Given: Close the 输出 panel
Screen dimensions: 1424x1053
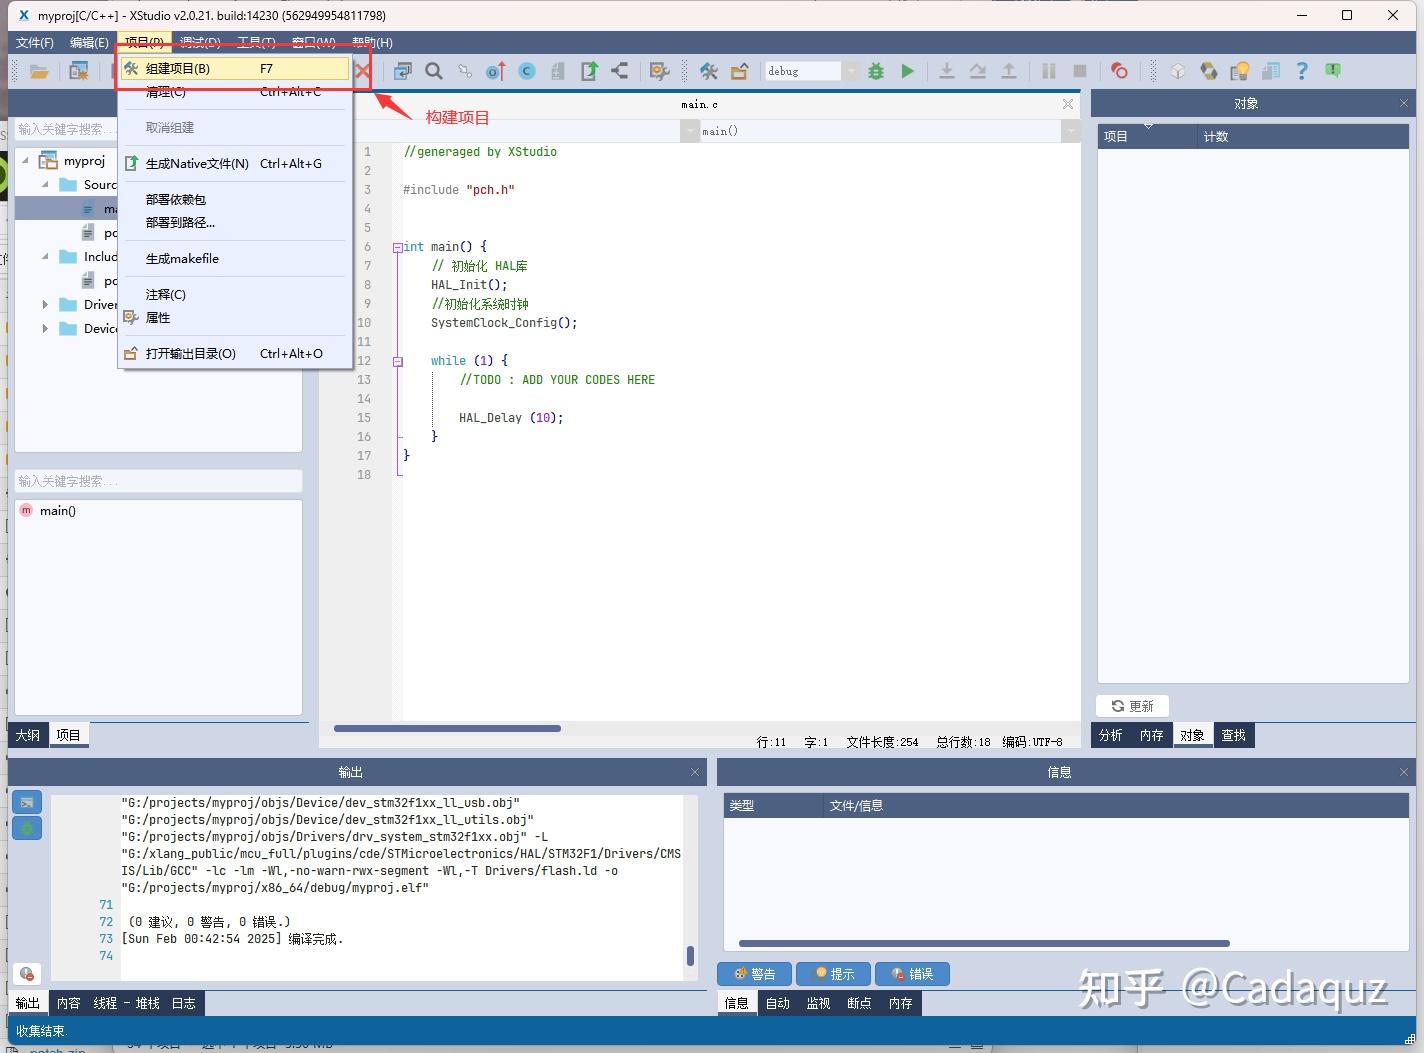Looking at the screenshot, I should point(695,772).
